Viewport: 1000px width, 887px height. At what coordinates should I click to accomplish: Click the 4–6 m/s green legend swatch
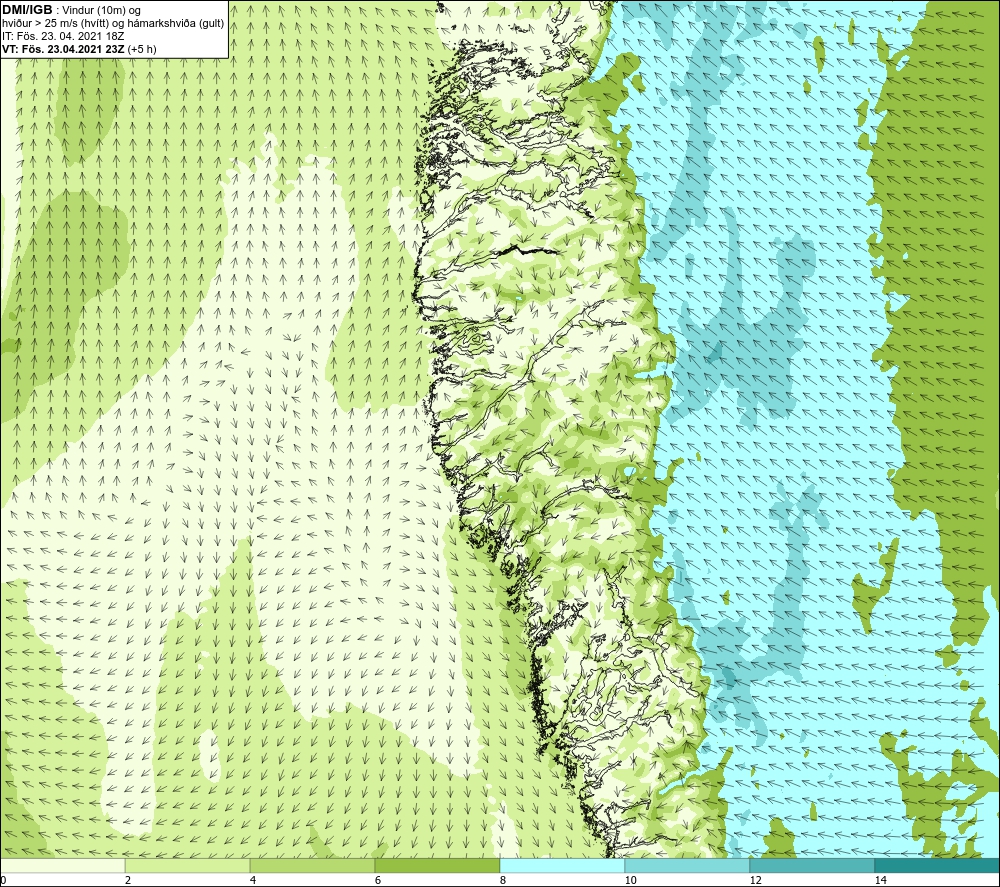click(312, 865)
